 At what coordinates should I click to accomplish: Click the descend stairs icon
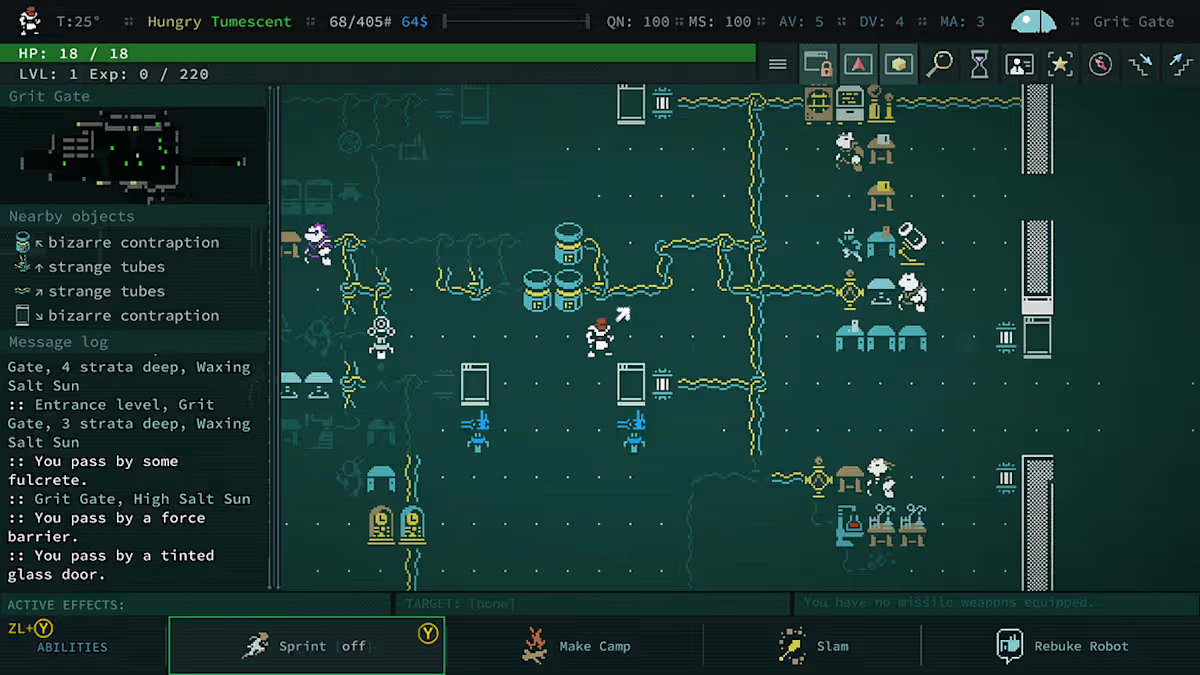tap(1140, 65)
